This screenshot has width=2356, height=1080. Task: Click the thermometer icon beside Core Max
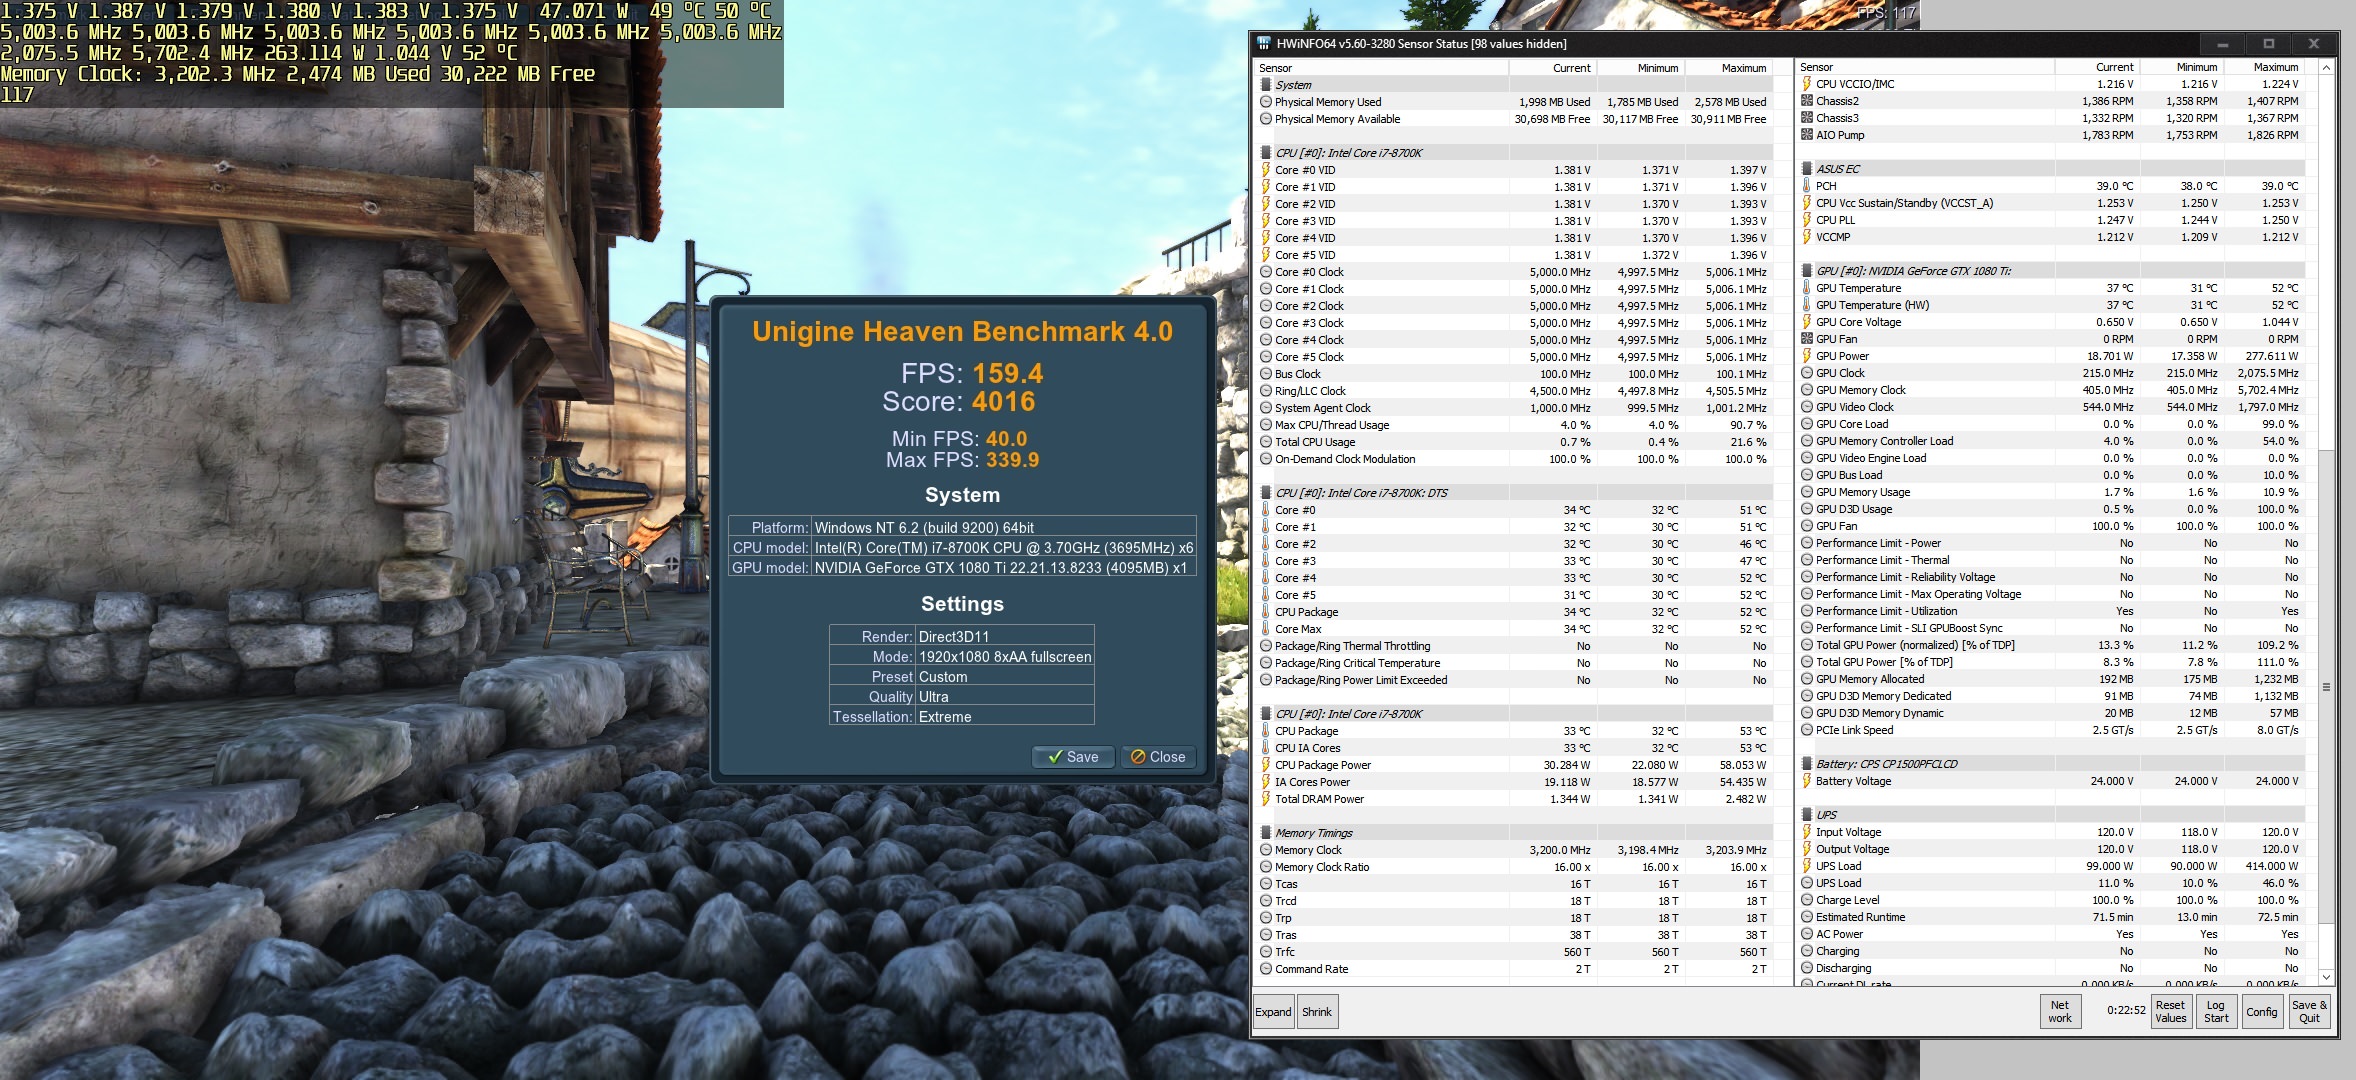coord(1266,629)
